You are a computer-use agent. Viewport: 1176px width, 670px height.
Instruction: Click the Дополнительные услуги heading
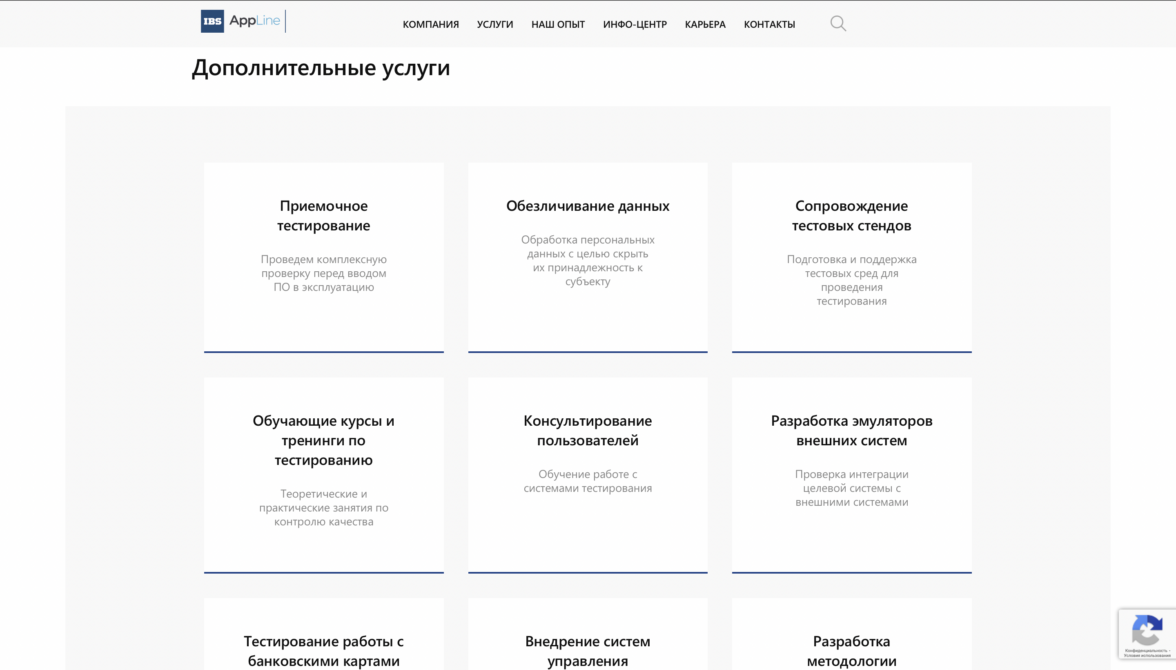tap(321, 68)
